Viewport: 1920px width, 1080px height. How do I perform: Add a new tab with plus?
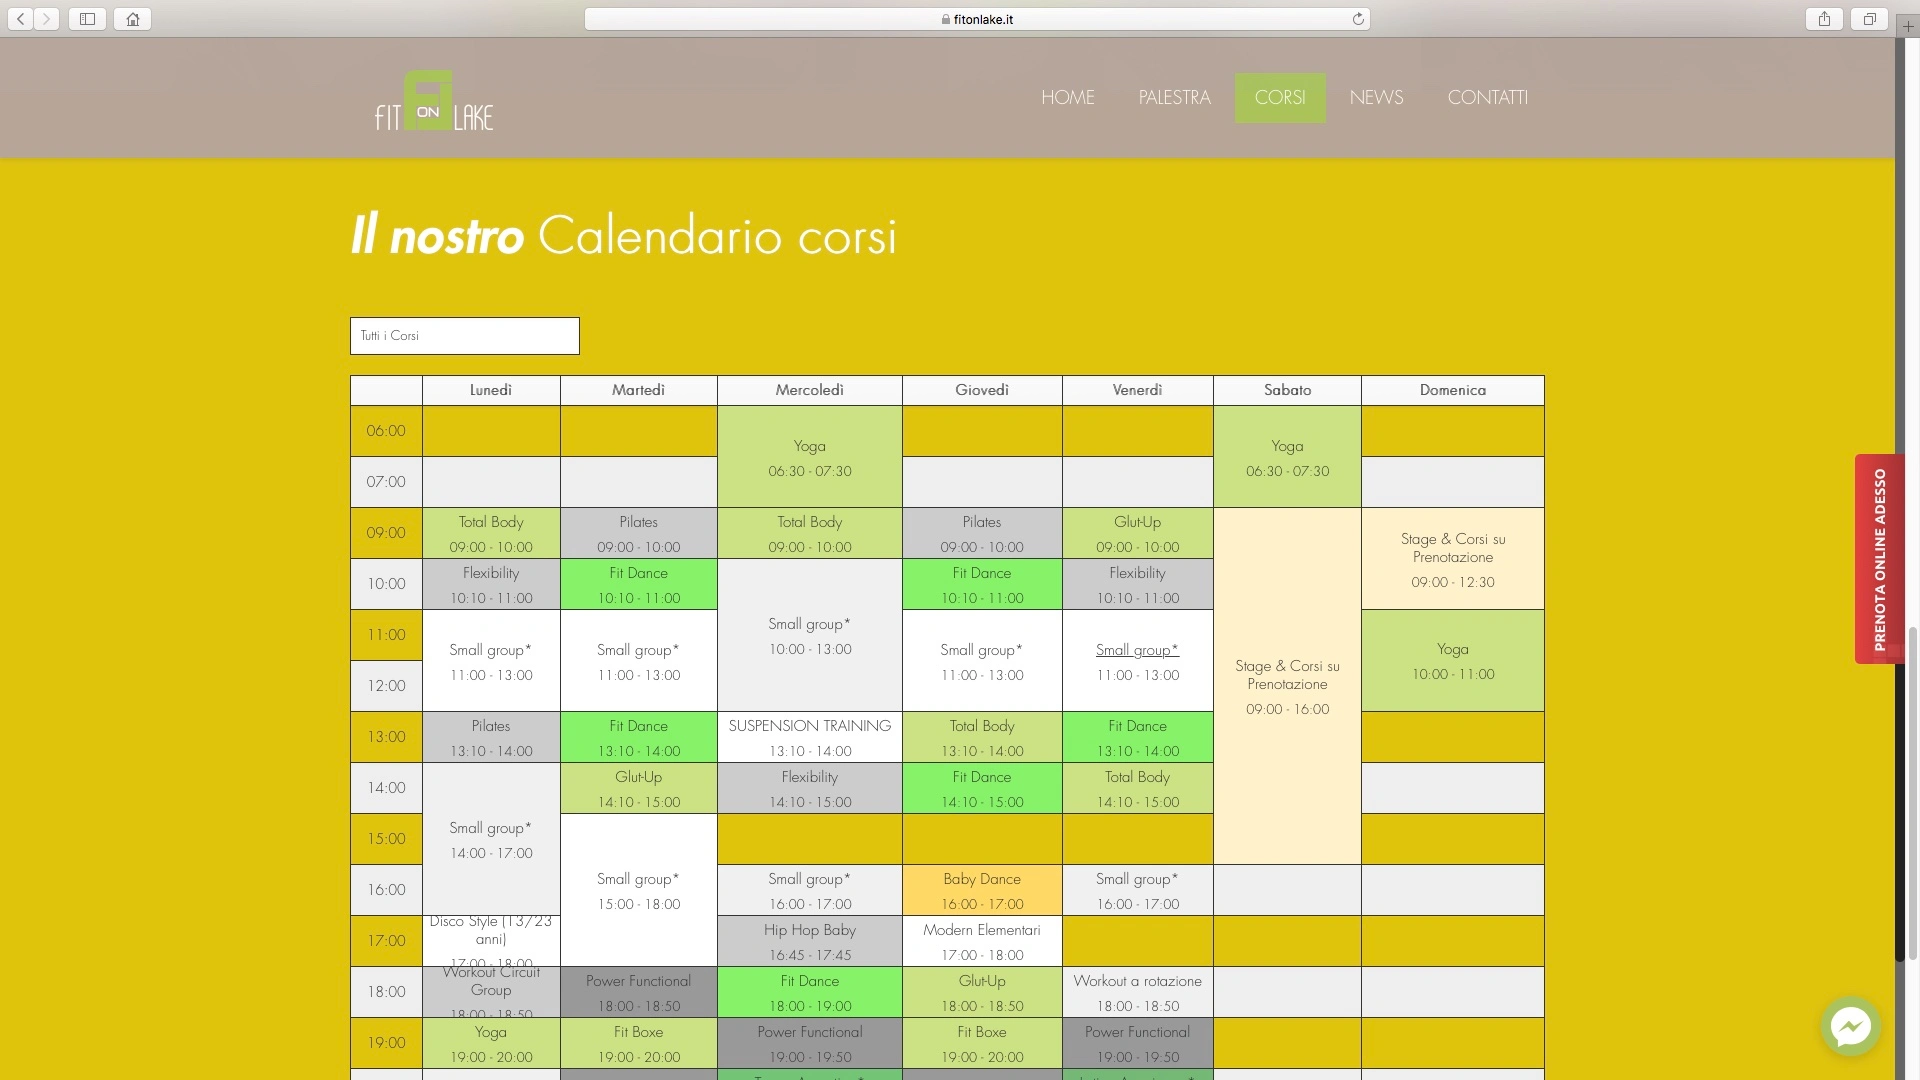(x=1908, y=27)
